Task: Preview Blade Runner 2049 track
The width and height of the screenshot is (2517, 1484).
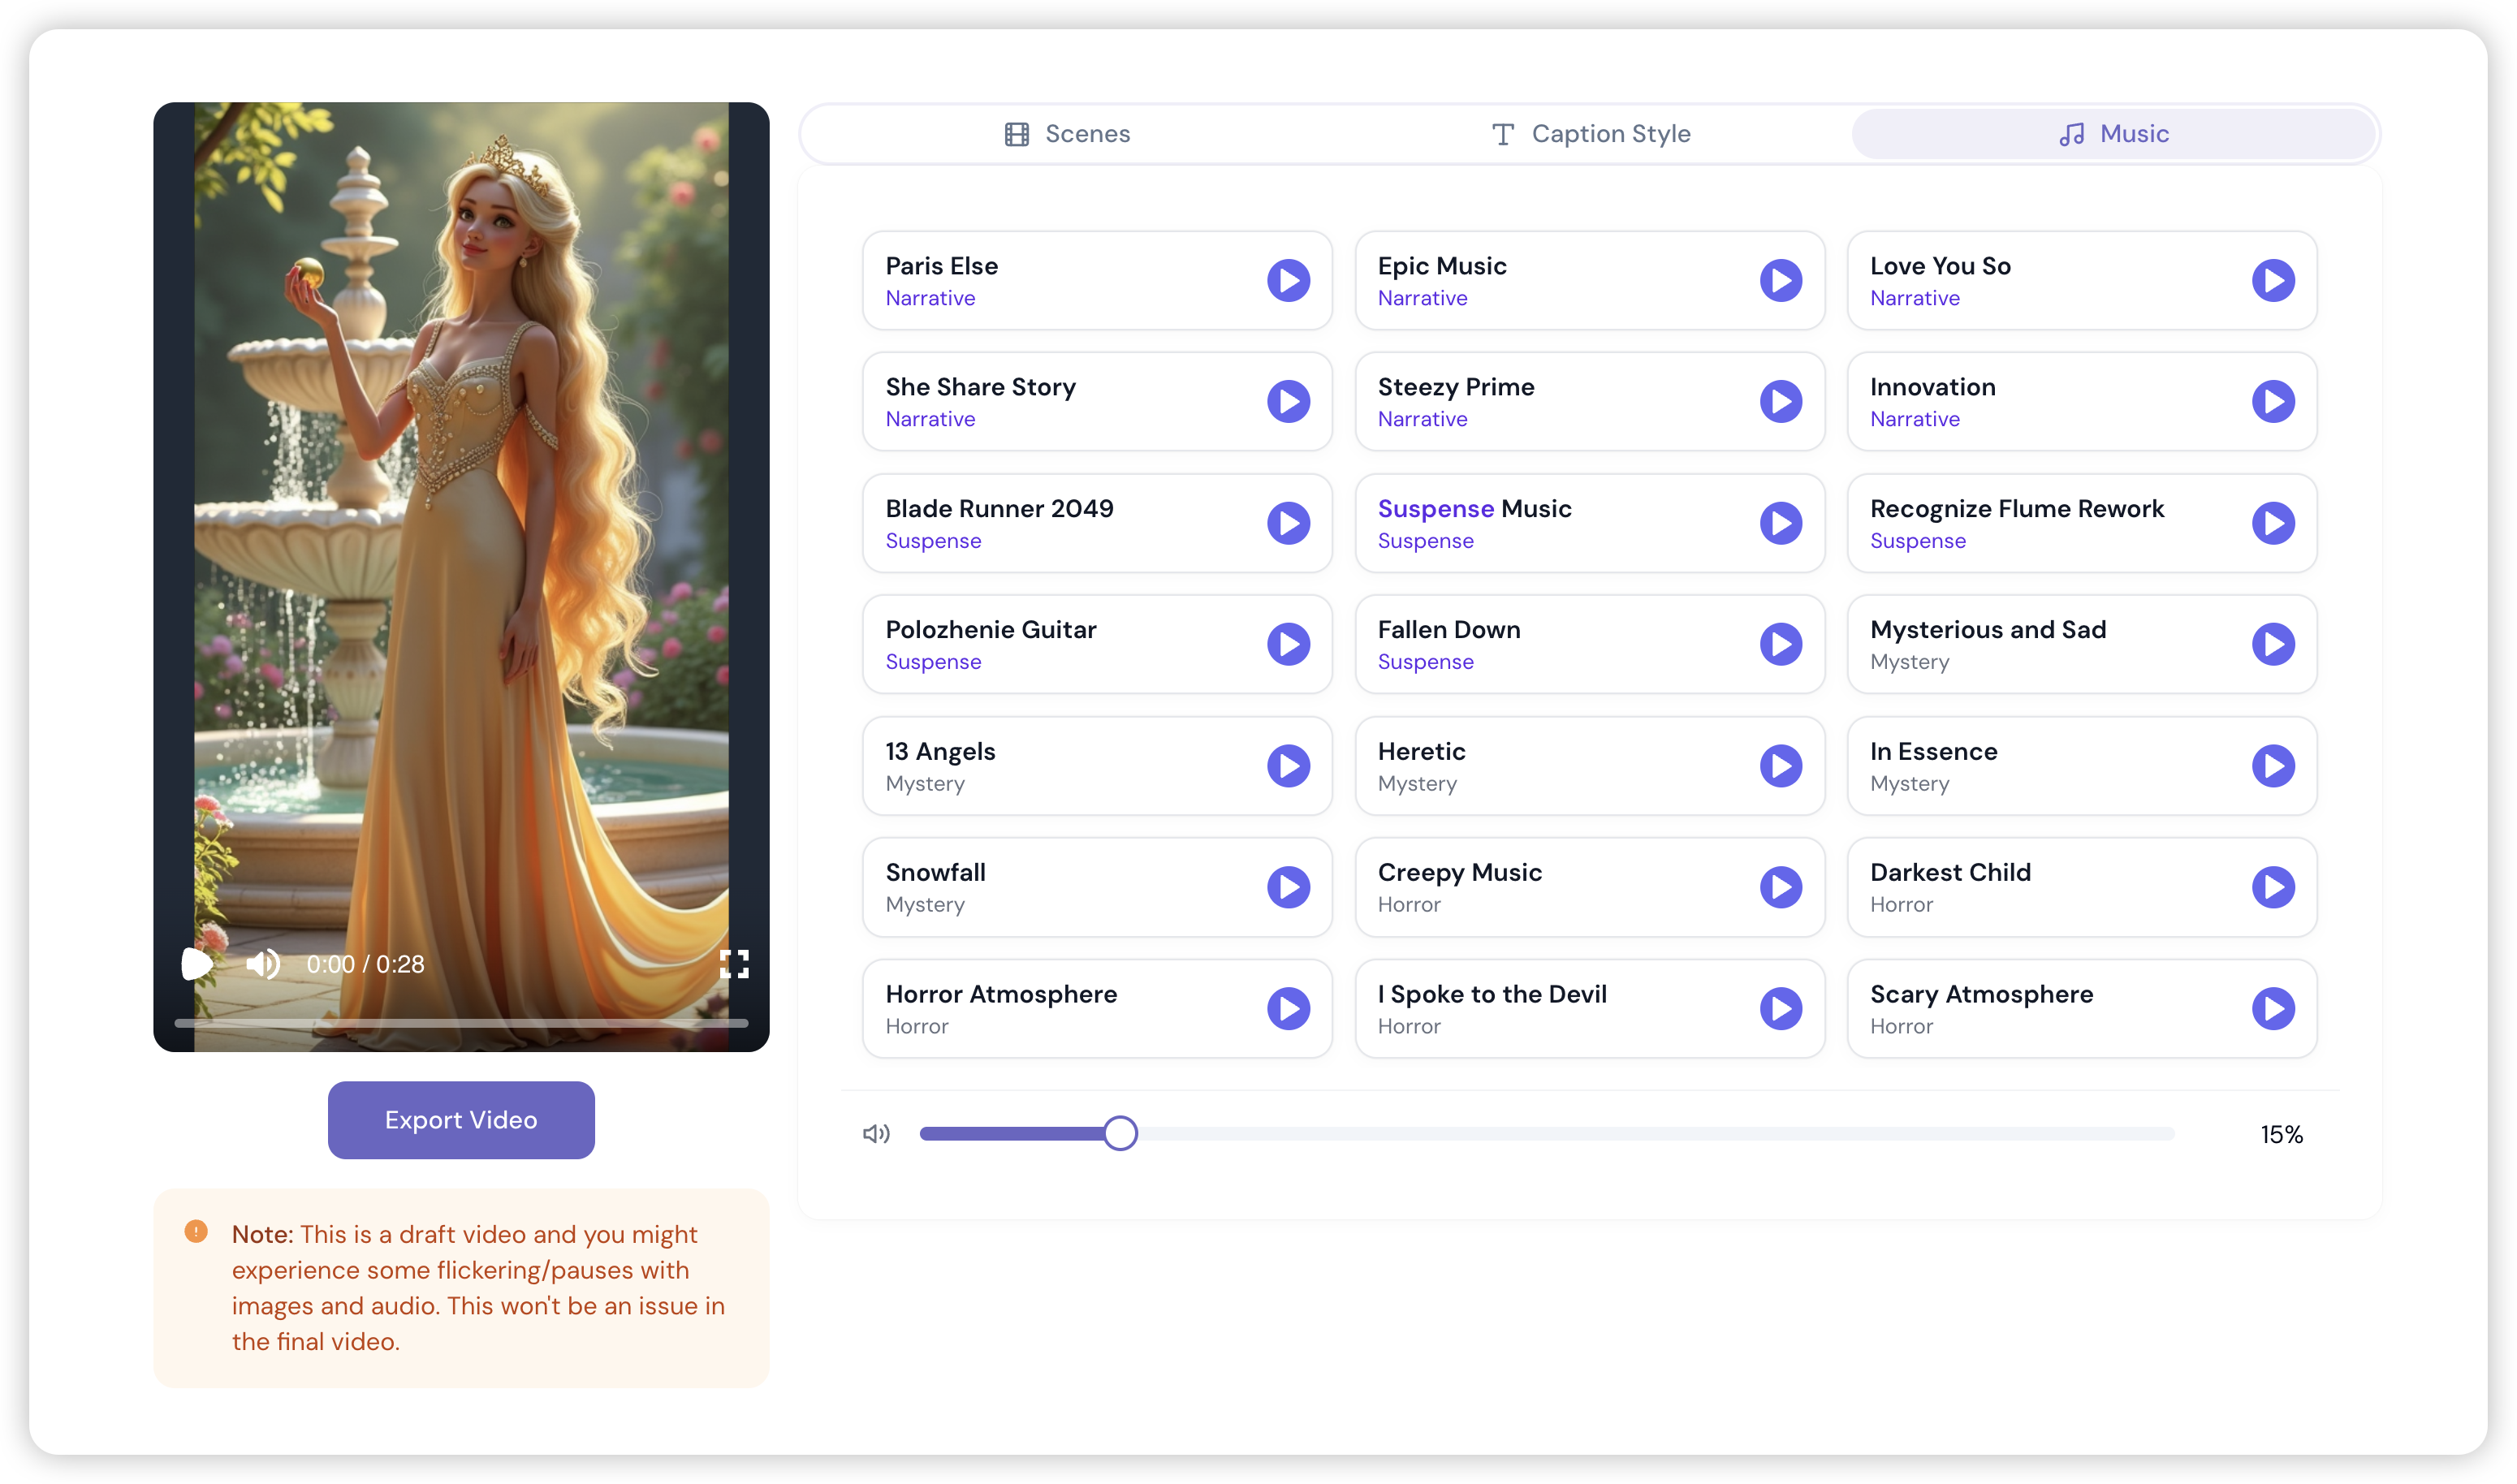Action: click(1288, 523)
